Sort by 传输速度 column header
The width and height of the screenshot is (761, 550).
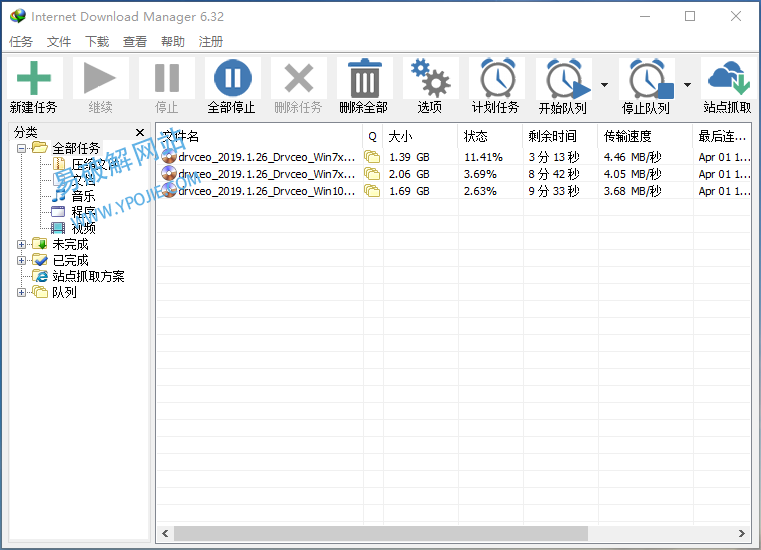(x=645, y=136)
